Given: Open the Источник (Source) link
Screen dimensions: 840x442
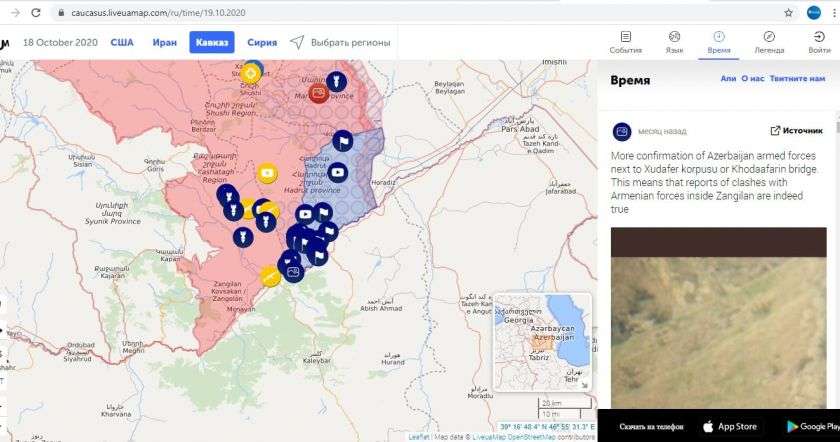Looking at the screenshot, I should (x=796, y=130).
